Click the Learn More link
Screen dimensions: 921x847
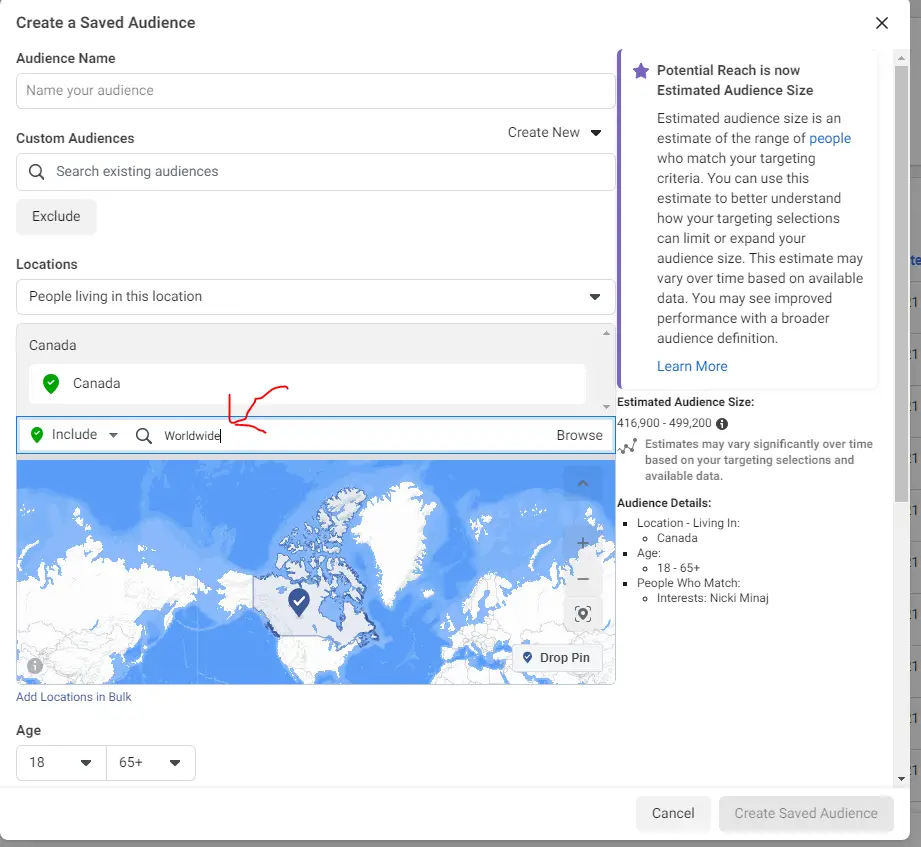click(692, 367)
